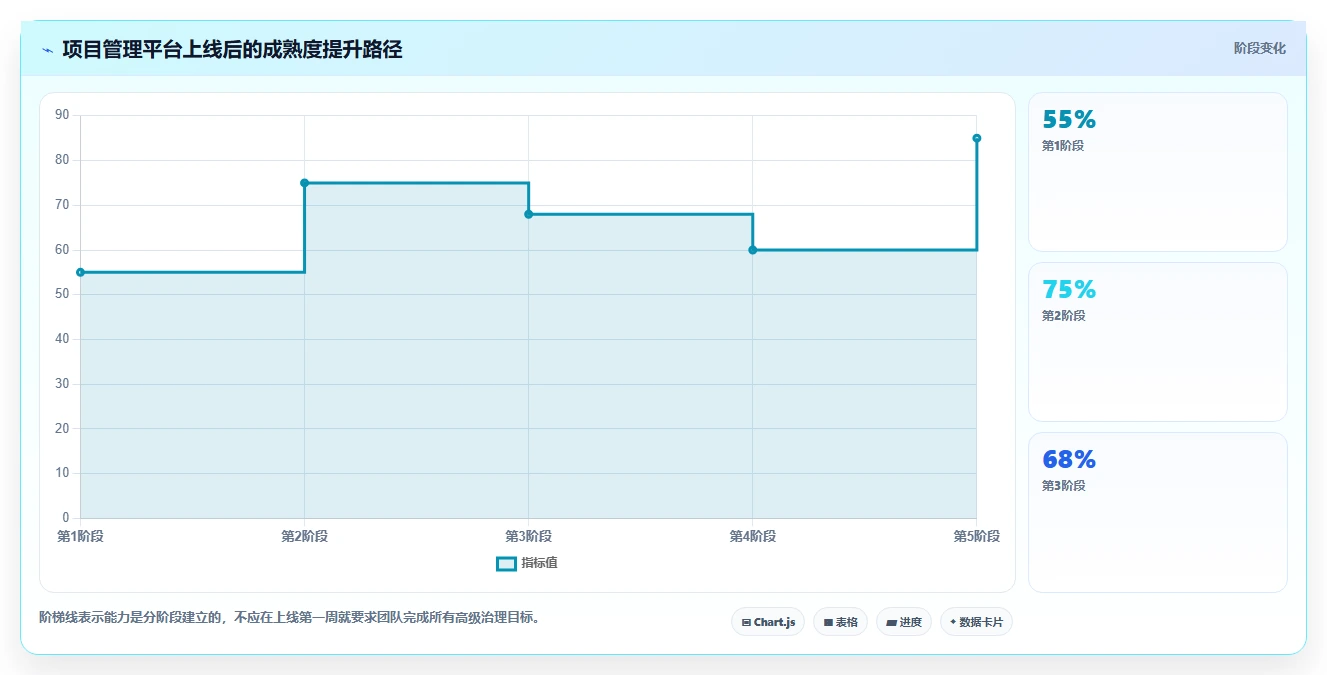Viewport: 1327px width, 675px height.
Task: Click the lightning icon beside the title
Action: (48, 50)
